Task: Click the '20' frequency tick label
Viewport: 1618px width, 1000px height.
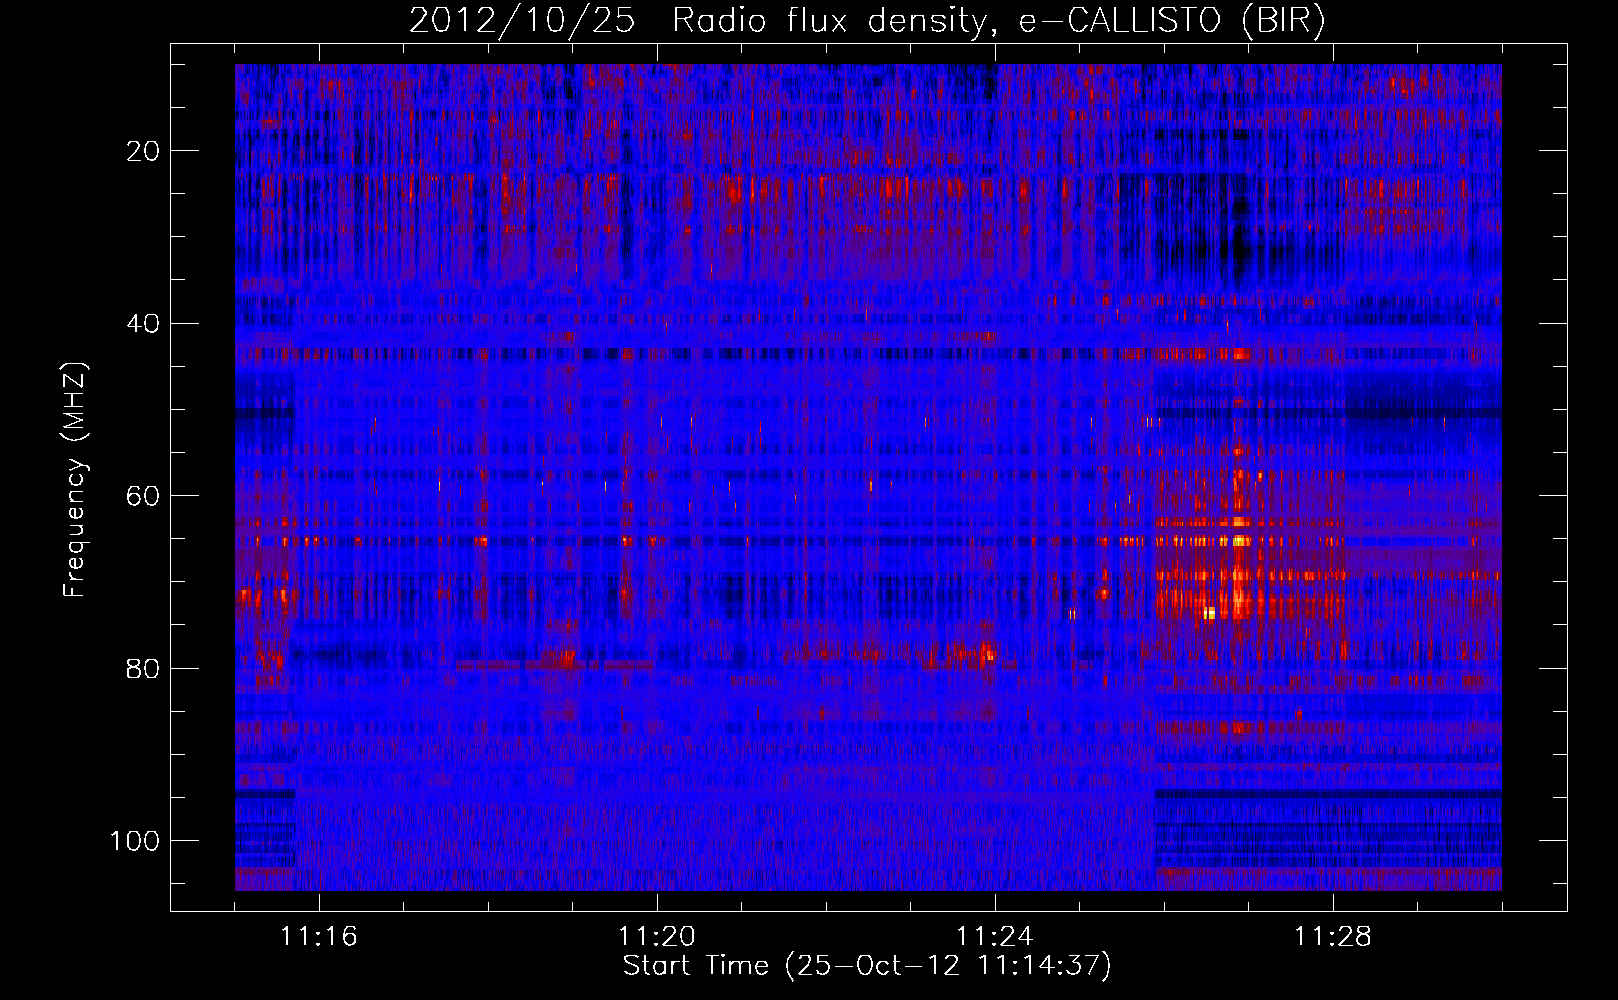Action: coord(144,151)
